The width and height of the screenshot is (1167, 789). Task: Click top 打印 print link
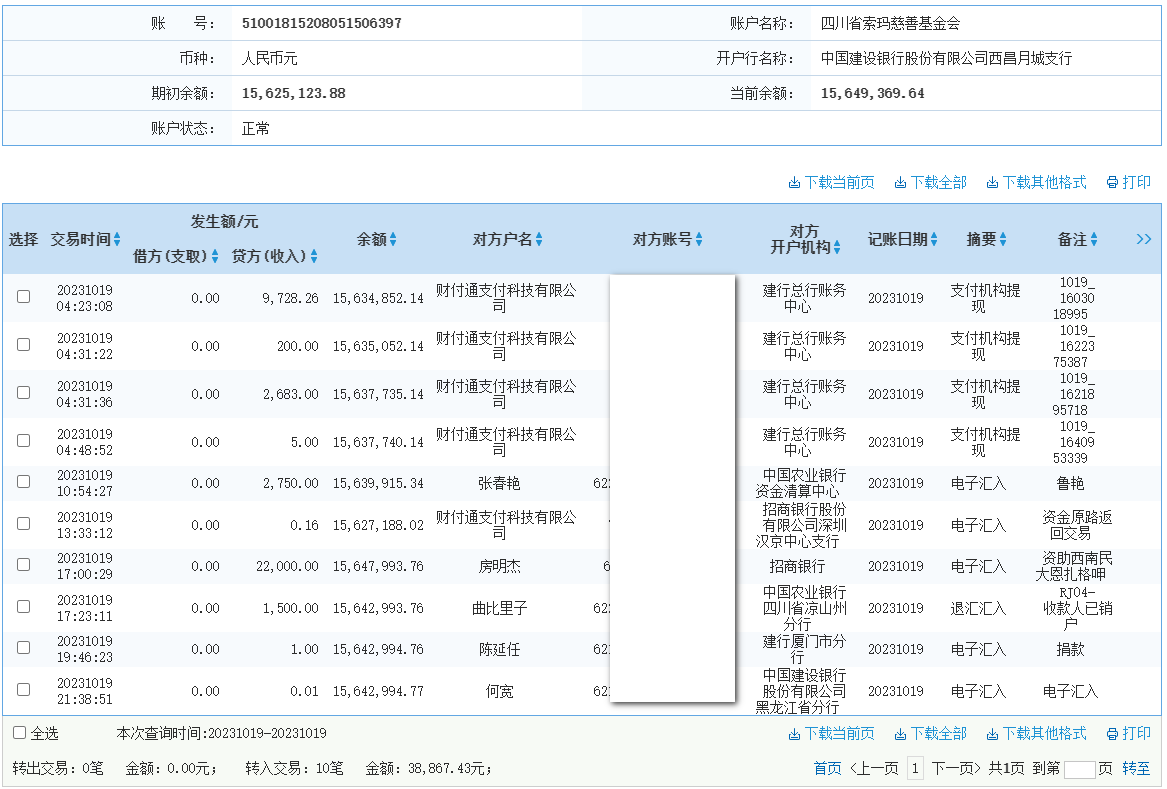pos(1129,182)
